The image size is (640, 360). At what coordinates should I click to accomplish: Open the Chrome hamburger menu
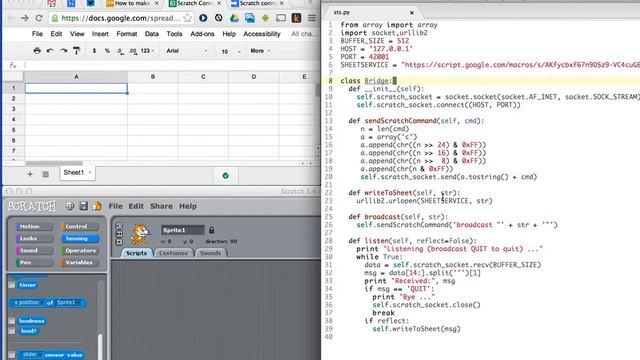(x=311, y=18)
